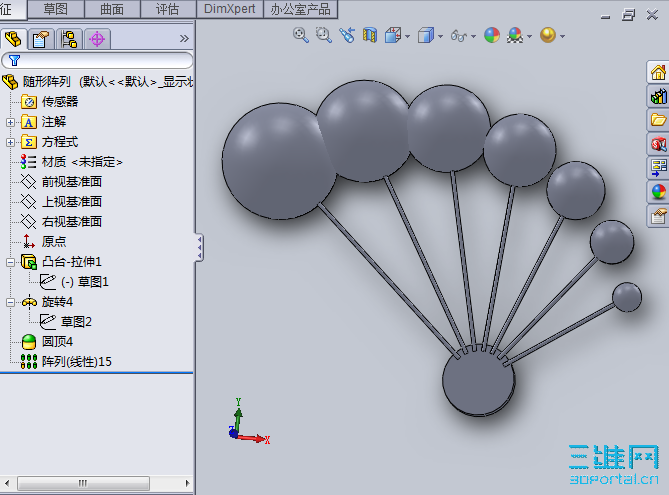Select the 右视基准面 plane
This screenshot has width=669, height=495.
(x=72, y=221)
